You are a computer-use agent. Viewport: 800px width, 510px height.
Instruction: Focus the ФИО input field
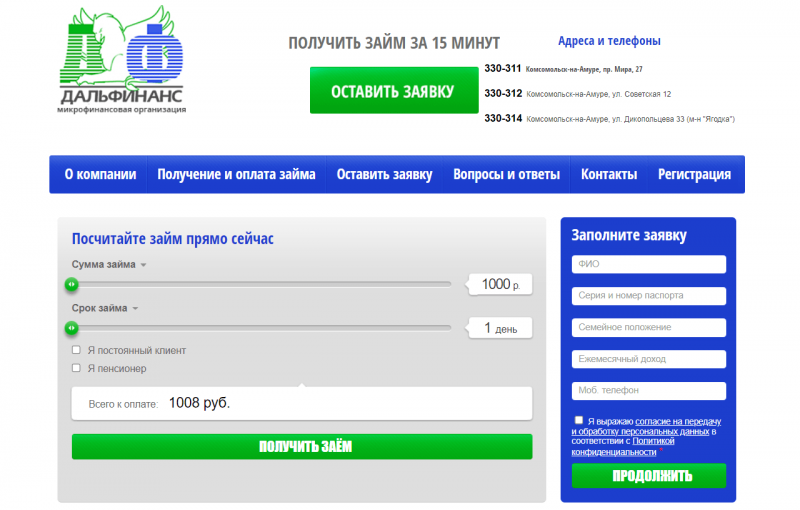[648, 264]
